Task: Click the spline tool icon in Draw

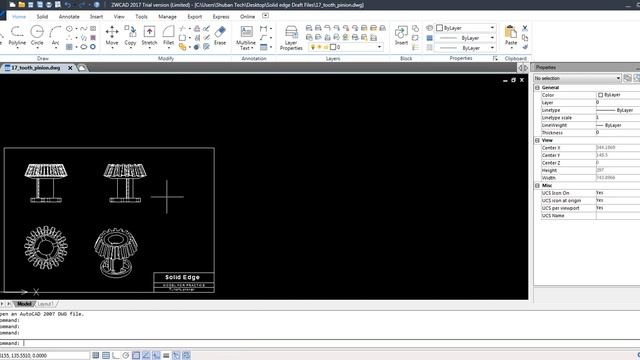Action: click(84, 29)
